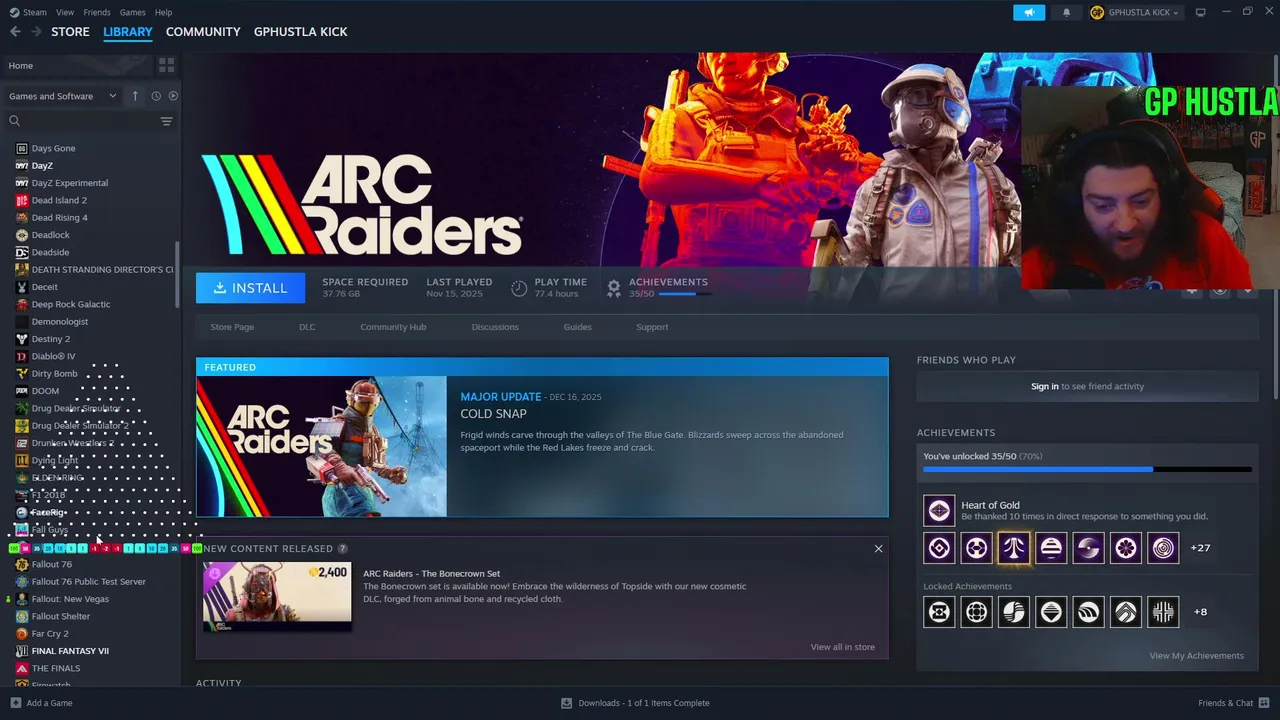Open the Games menu
The image size is (1280, 720).
tap(132, 12)
